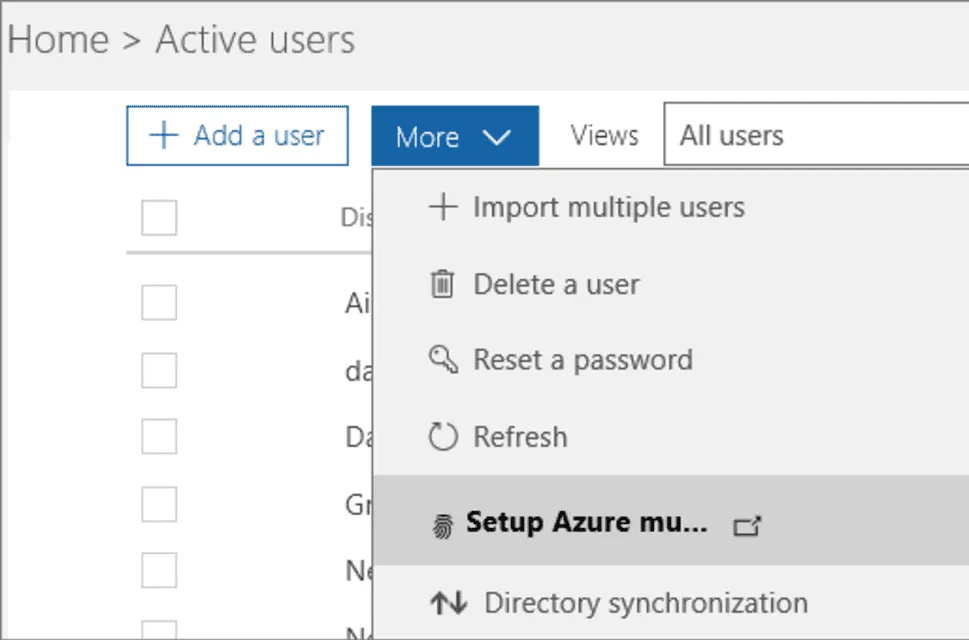Click the partially hidden "Dis" column header
The height and width of the screenshot is (640, 969).
356,217
